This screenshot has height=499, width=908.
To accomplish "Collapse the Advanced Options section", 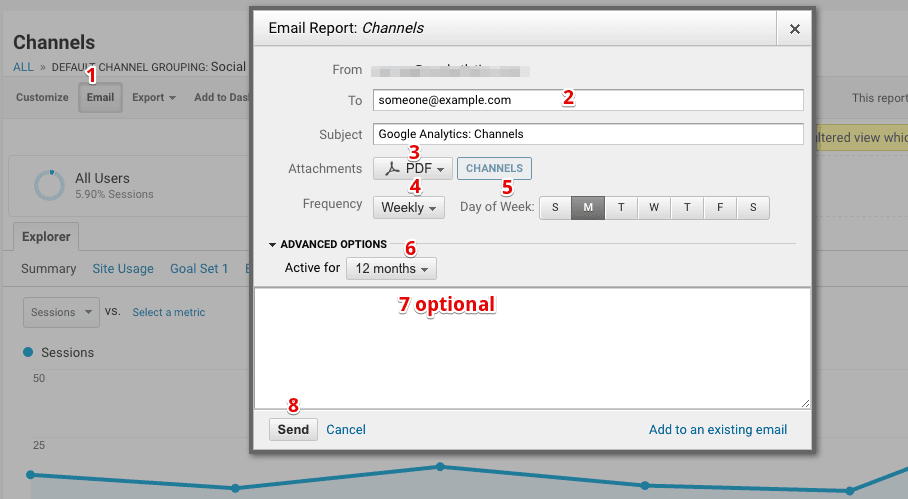I will point(328,244).
